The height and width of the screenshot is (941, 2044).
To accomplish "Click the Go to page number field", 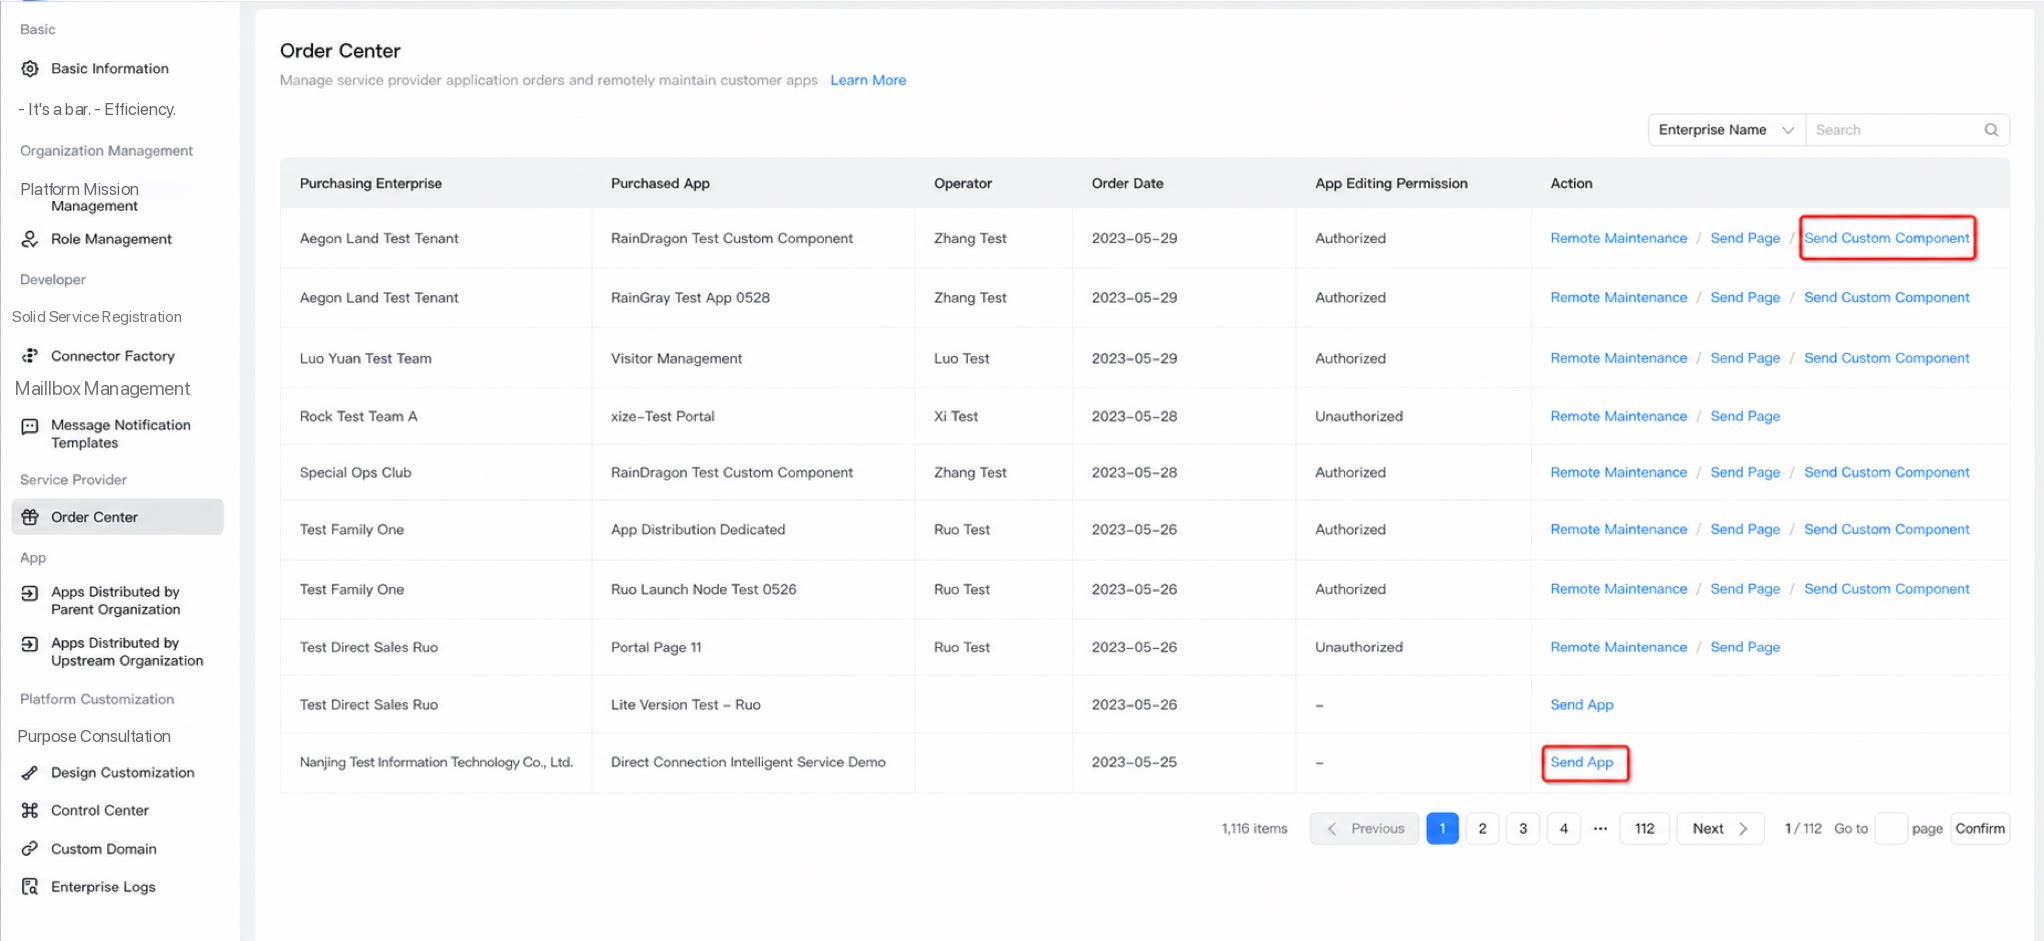I will [1890, 829].
